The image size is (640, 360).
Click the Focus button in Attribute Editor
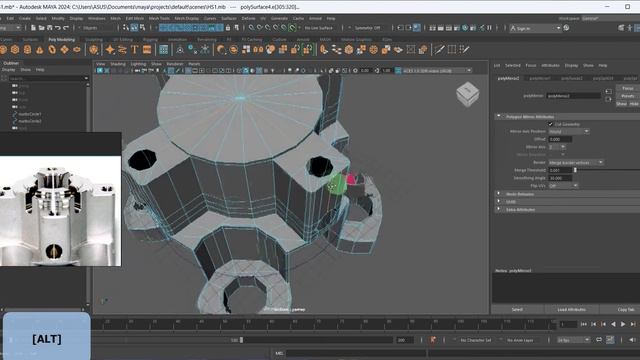628,88
